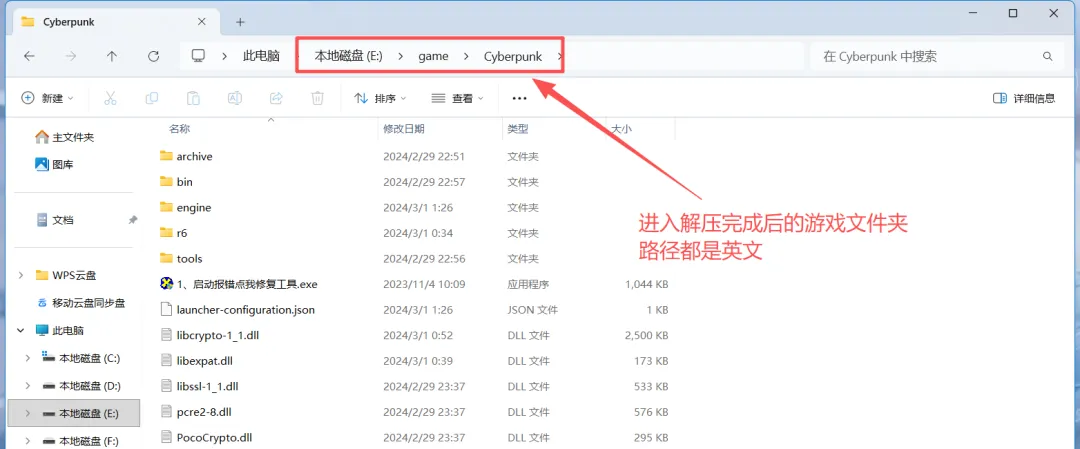Refresh the current folder view
The width and height of the screenshot is (1080, 449).
pyautogui.click(x=154, y=56)
